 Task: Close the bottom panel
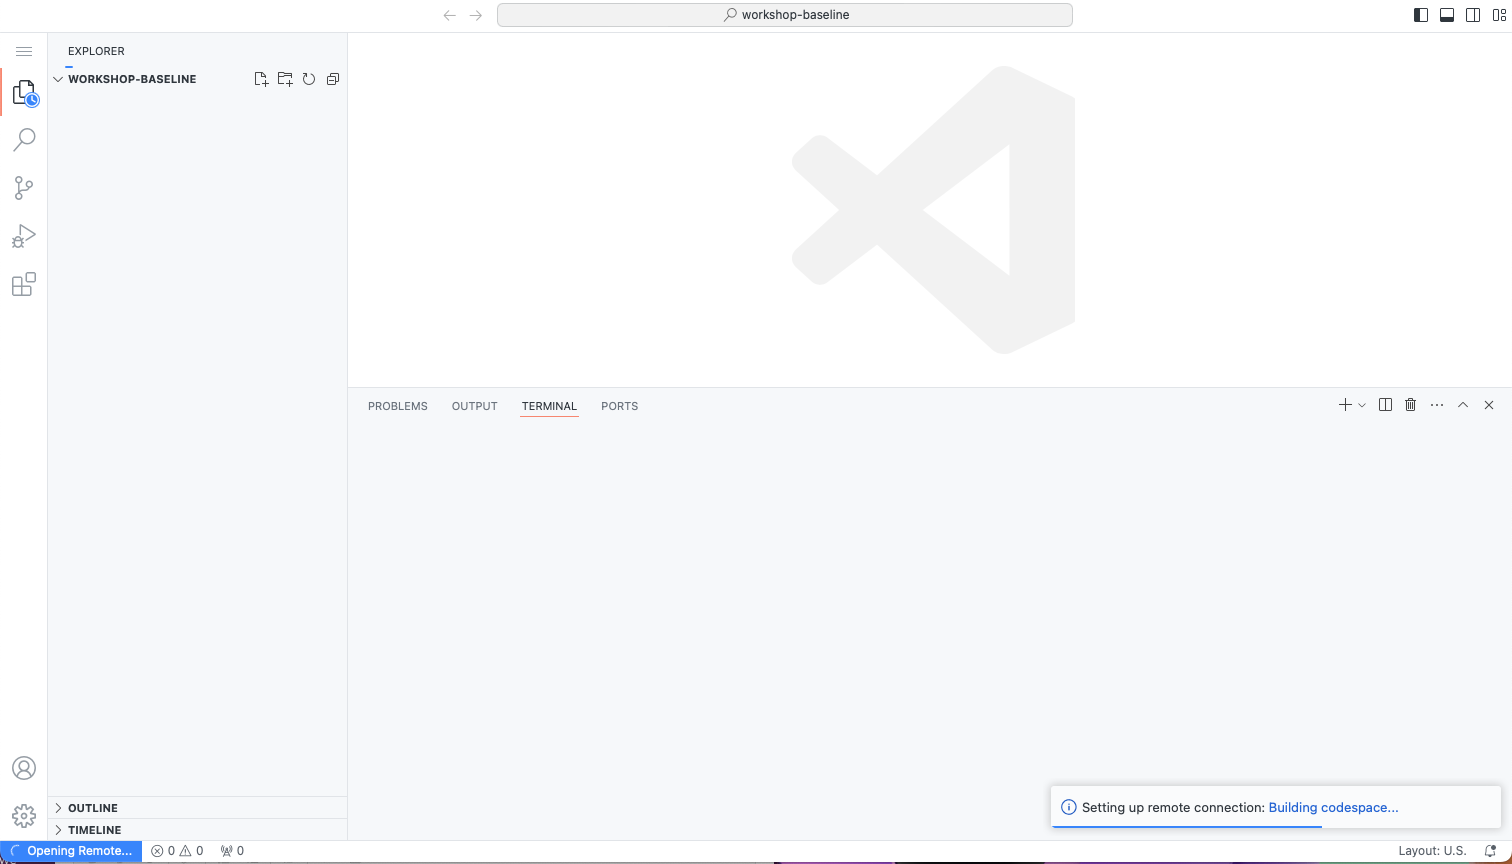(x=1489, y=405)
